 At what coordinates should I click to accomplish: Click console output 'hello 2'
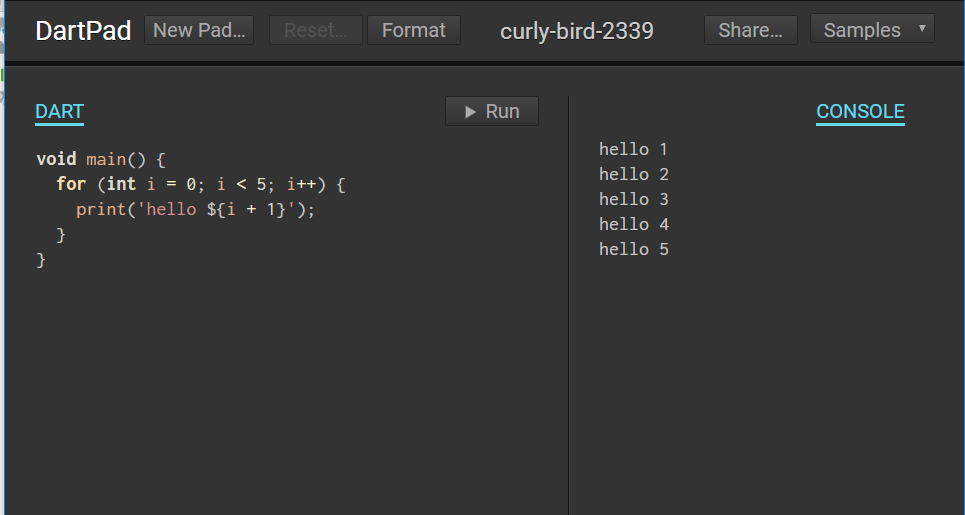coord(633,175)
